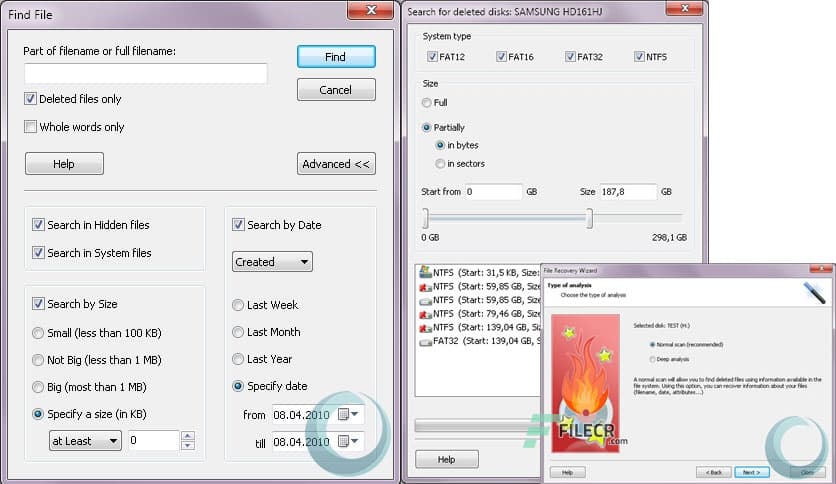This screenshot has width=836, height=484.
Task: Click the size range slider handle
Action: click(x=589, y=218)
